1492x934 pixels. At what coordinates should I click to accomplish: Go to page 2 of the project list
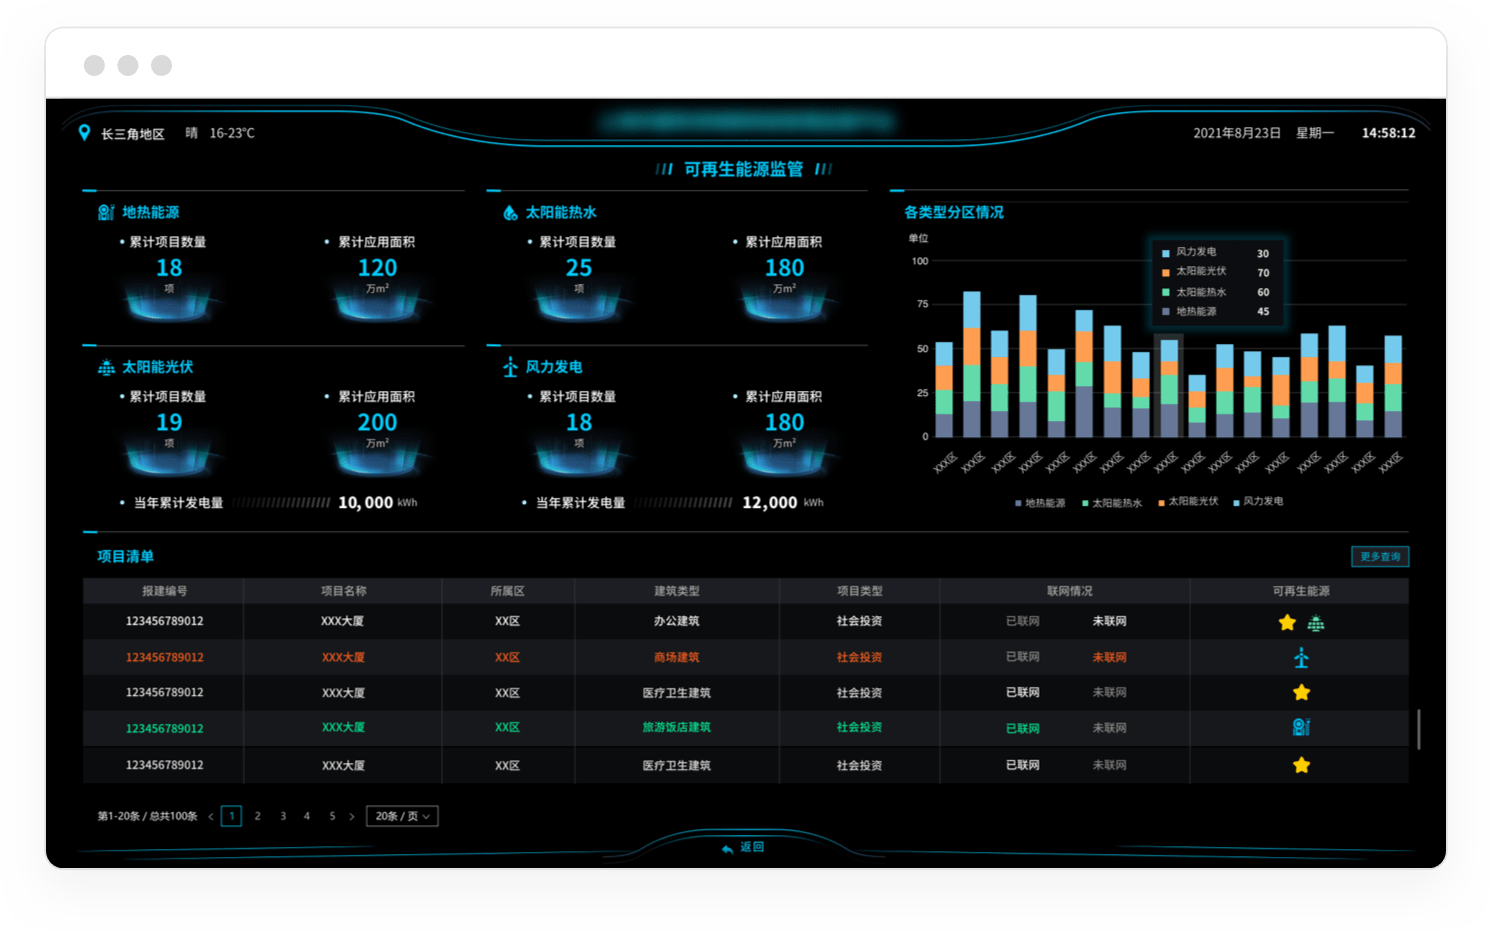point(258,816)
